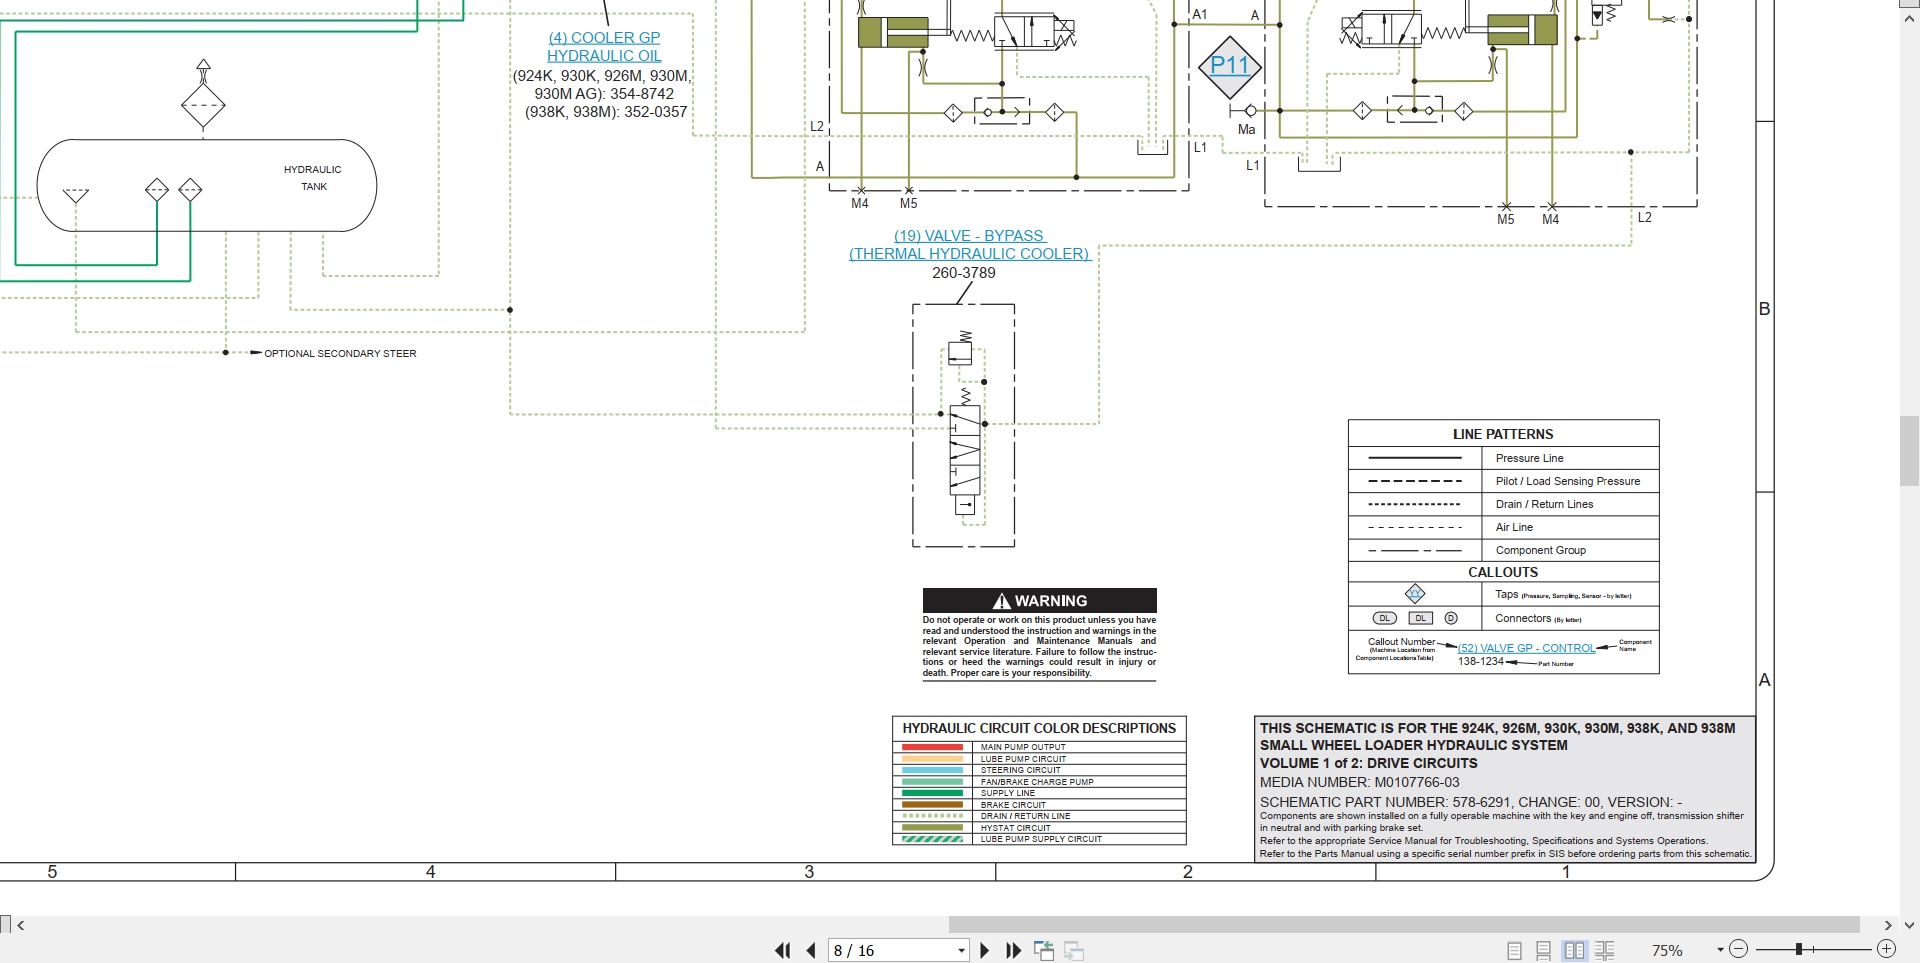Click LUBE PUMP SUPPLY CIRCUIT legend text

pyautogui.click(x=1041, y=839)
